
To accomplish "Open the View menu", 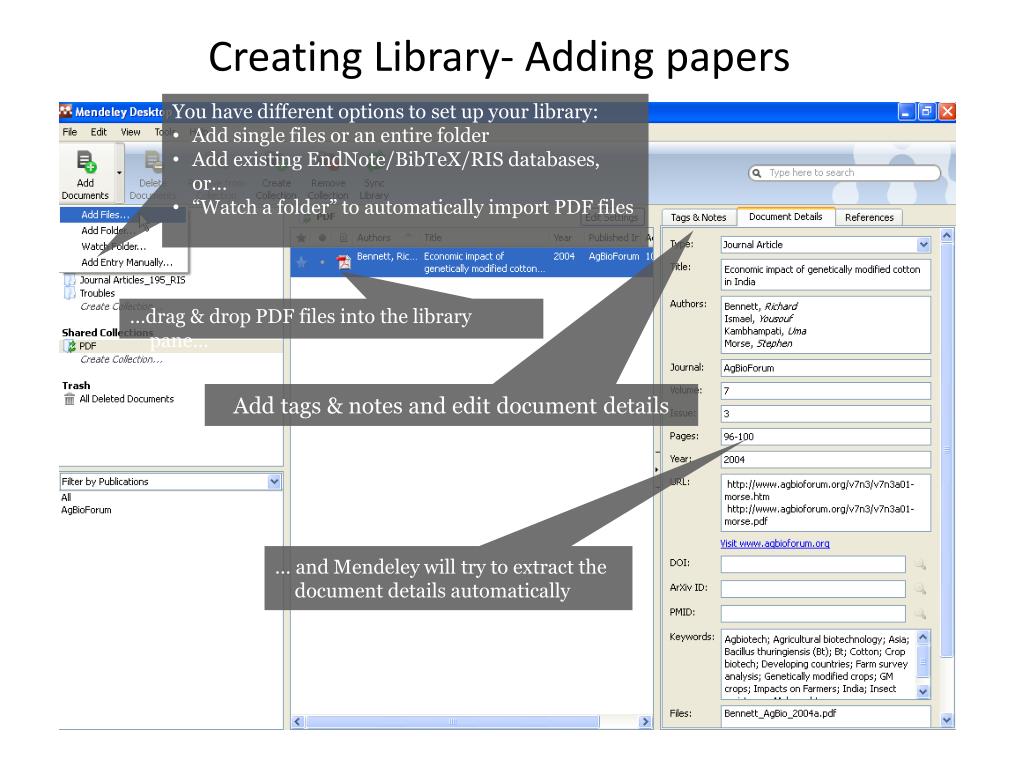I will coord(131,132).
